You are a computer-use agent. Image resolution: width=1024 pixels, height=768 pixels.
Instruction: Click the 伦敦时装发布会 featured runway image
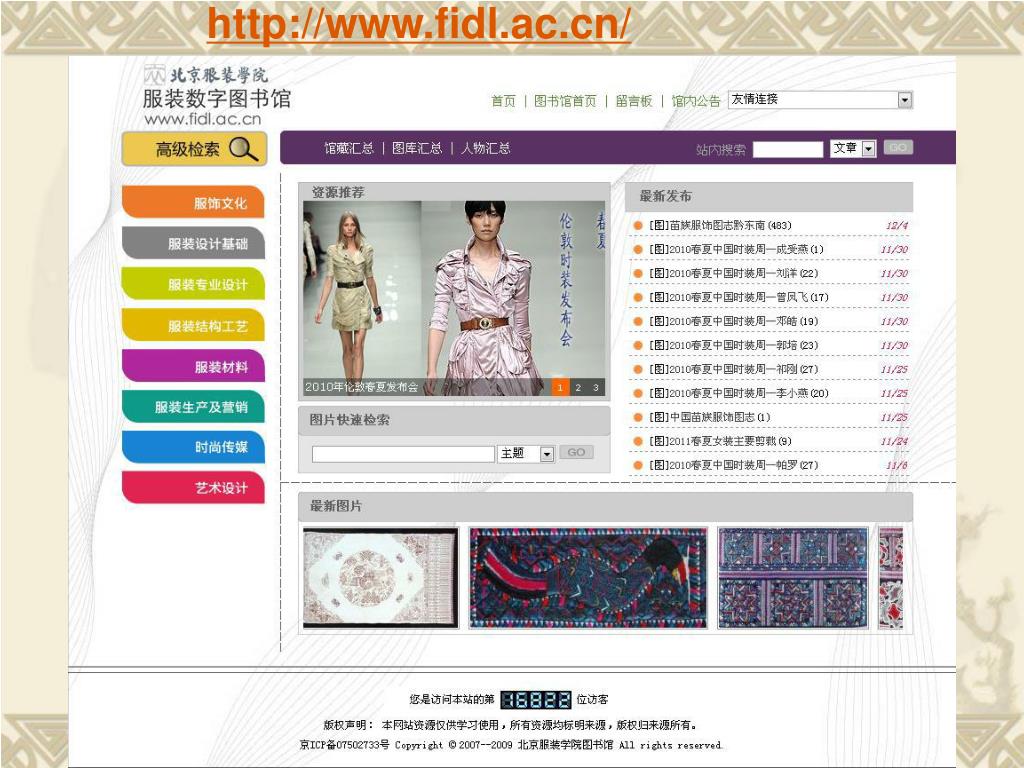coord(454,298)
